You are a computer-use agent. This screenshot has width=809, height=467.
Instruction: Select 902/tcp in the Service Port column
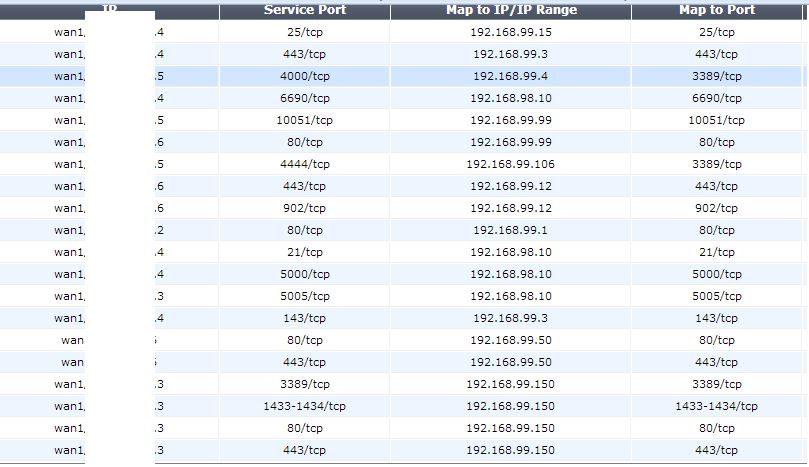coord(304,208)
